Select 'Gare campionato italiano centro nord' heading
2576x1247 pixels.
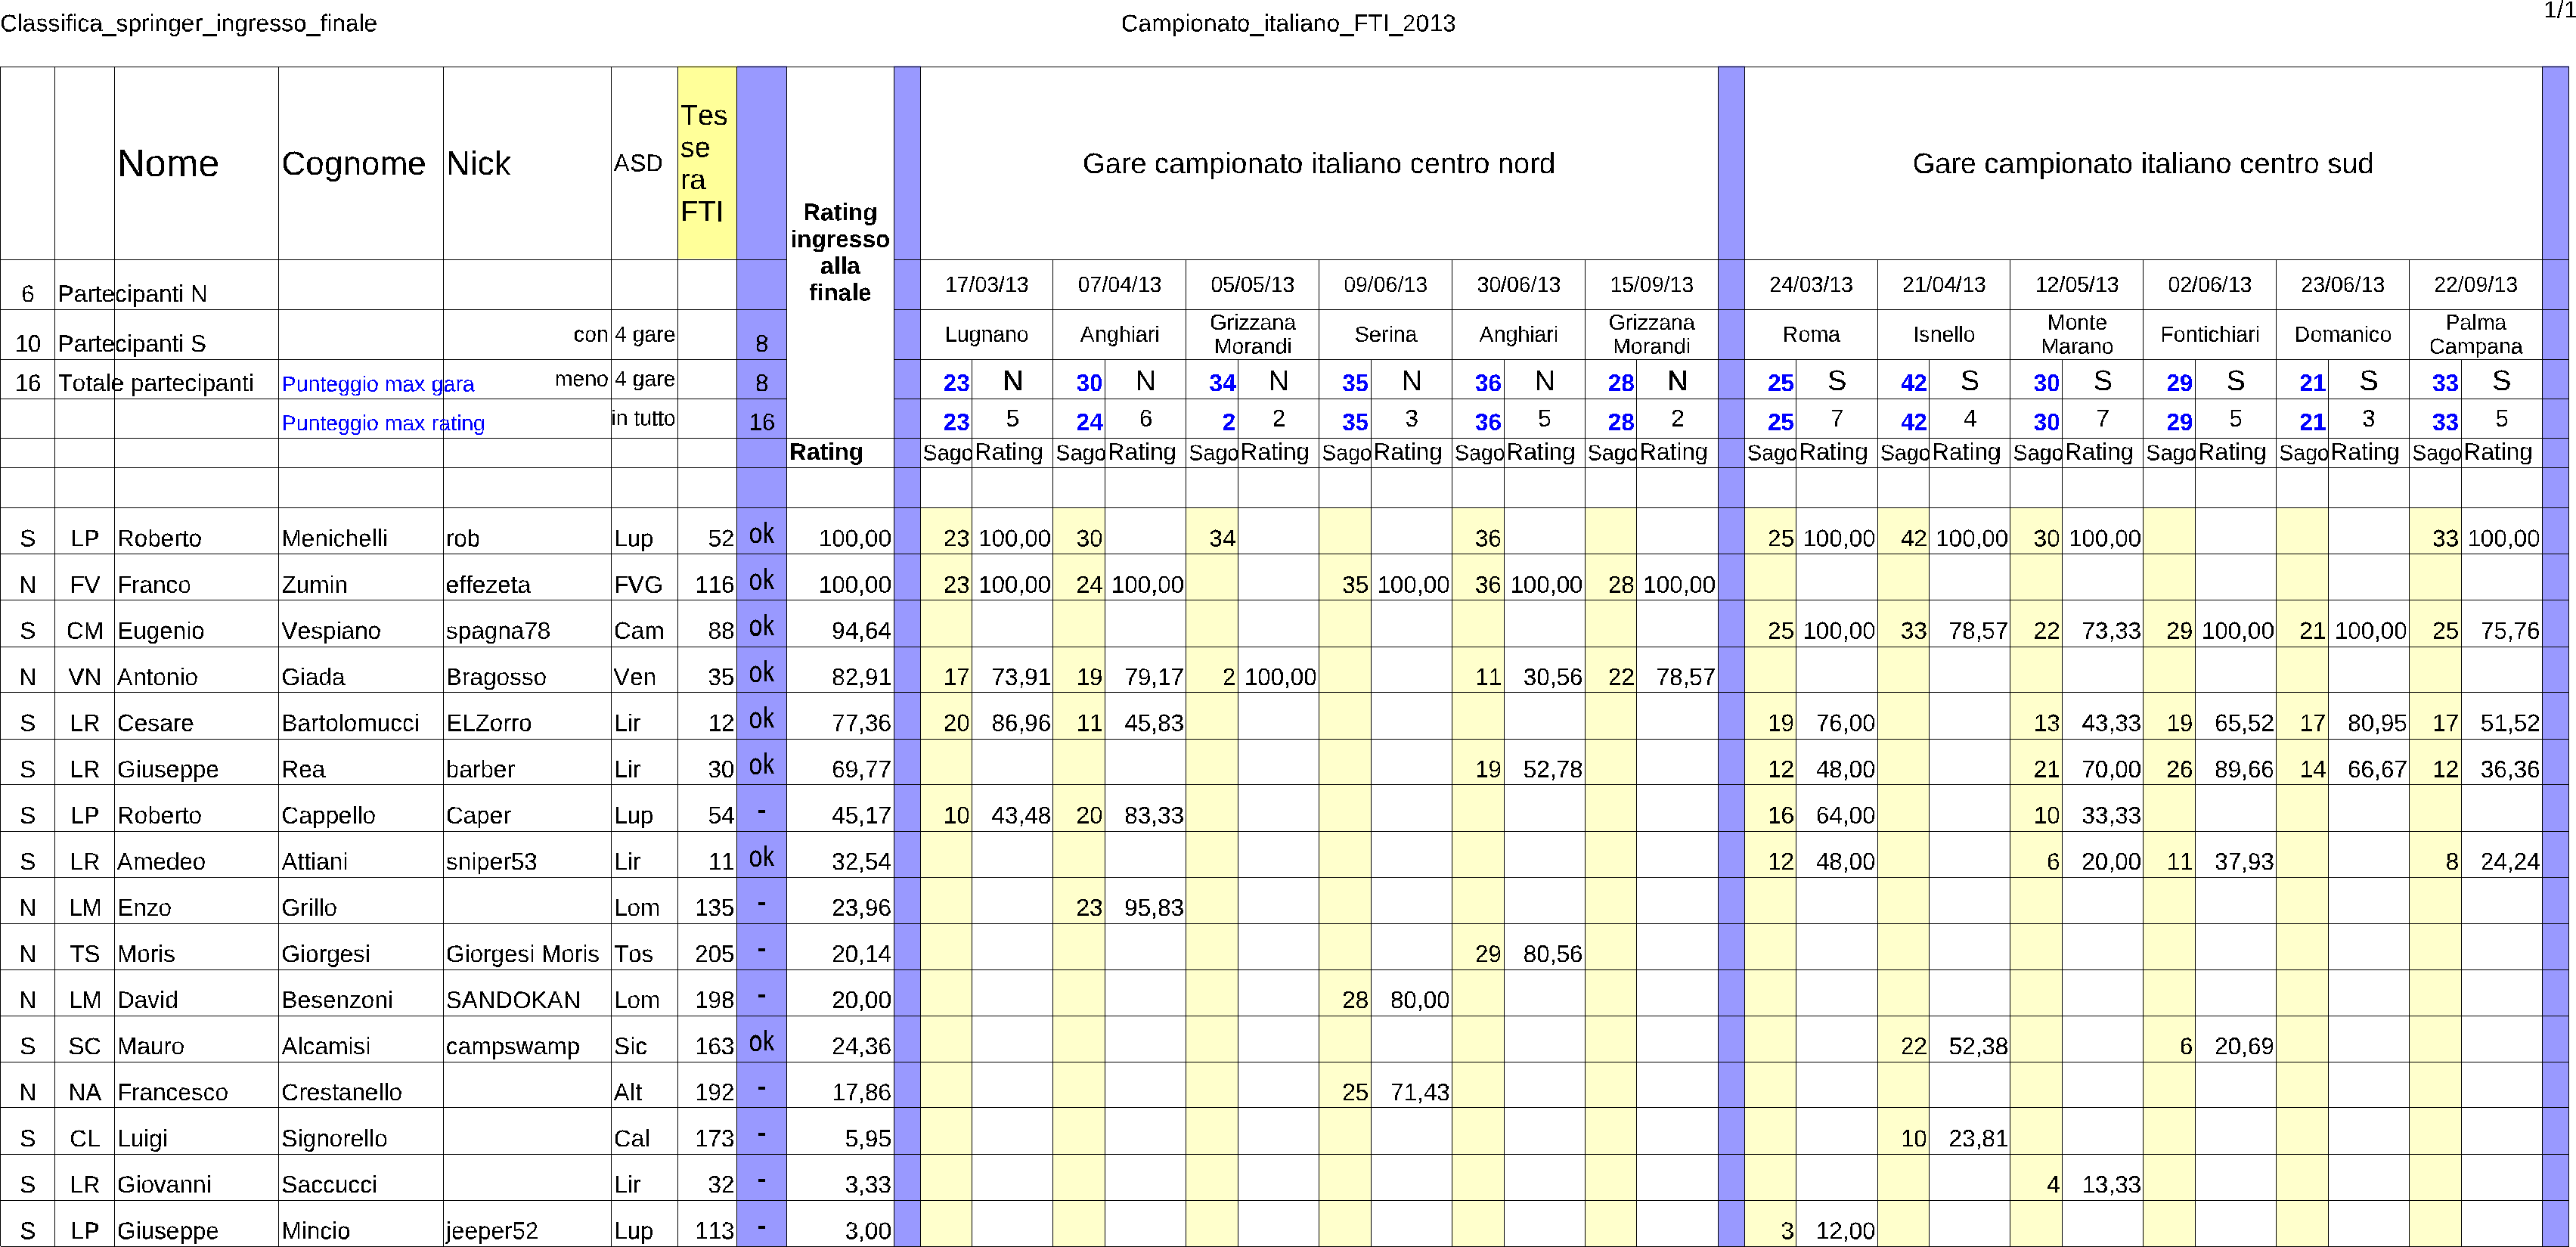tap(1318, 163)
